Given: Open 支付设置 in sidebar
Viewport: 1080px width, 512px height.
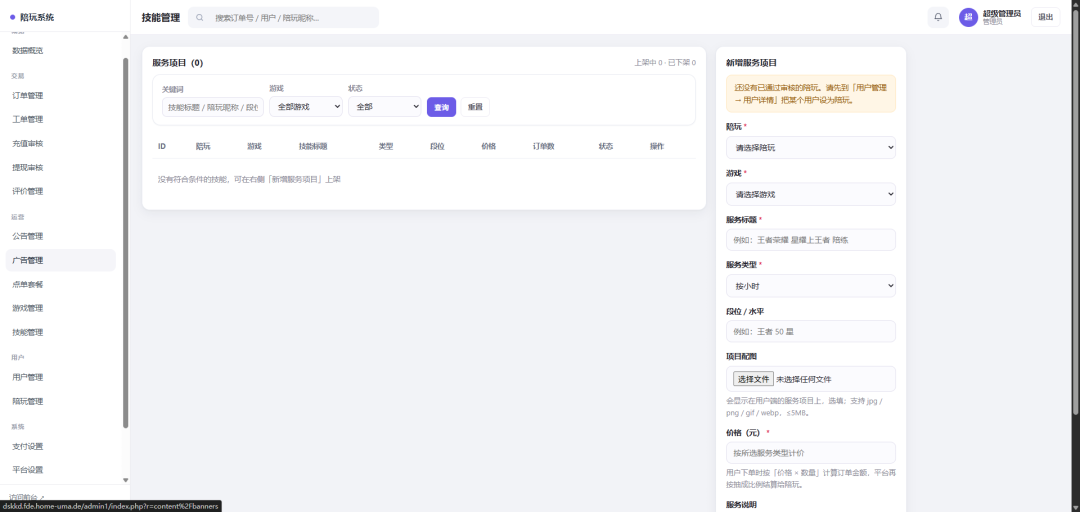Looking at the screenshot, I should click(61, 446).
